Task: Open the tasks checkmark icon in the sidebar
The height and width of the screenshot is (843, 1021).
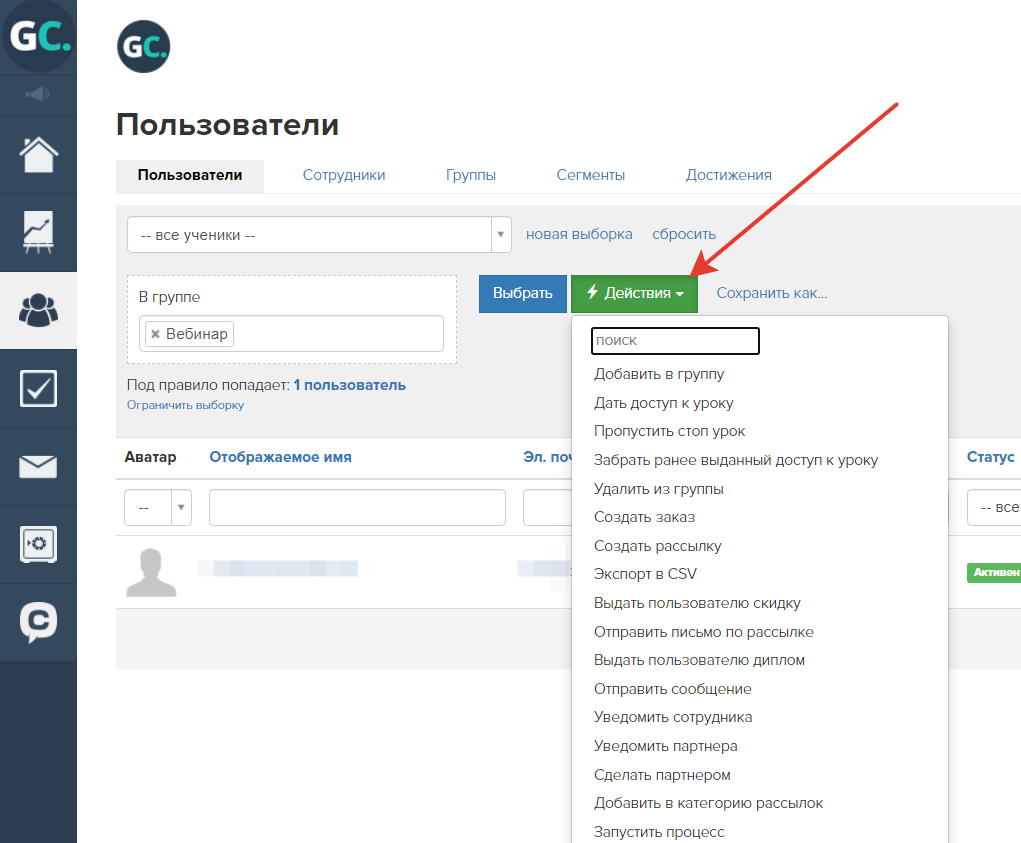Action: tap(38, 389)
